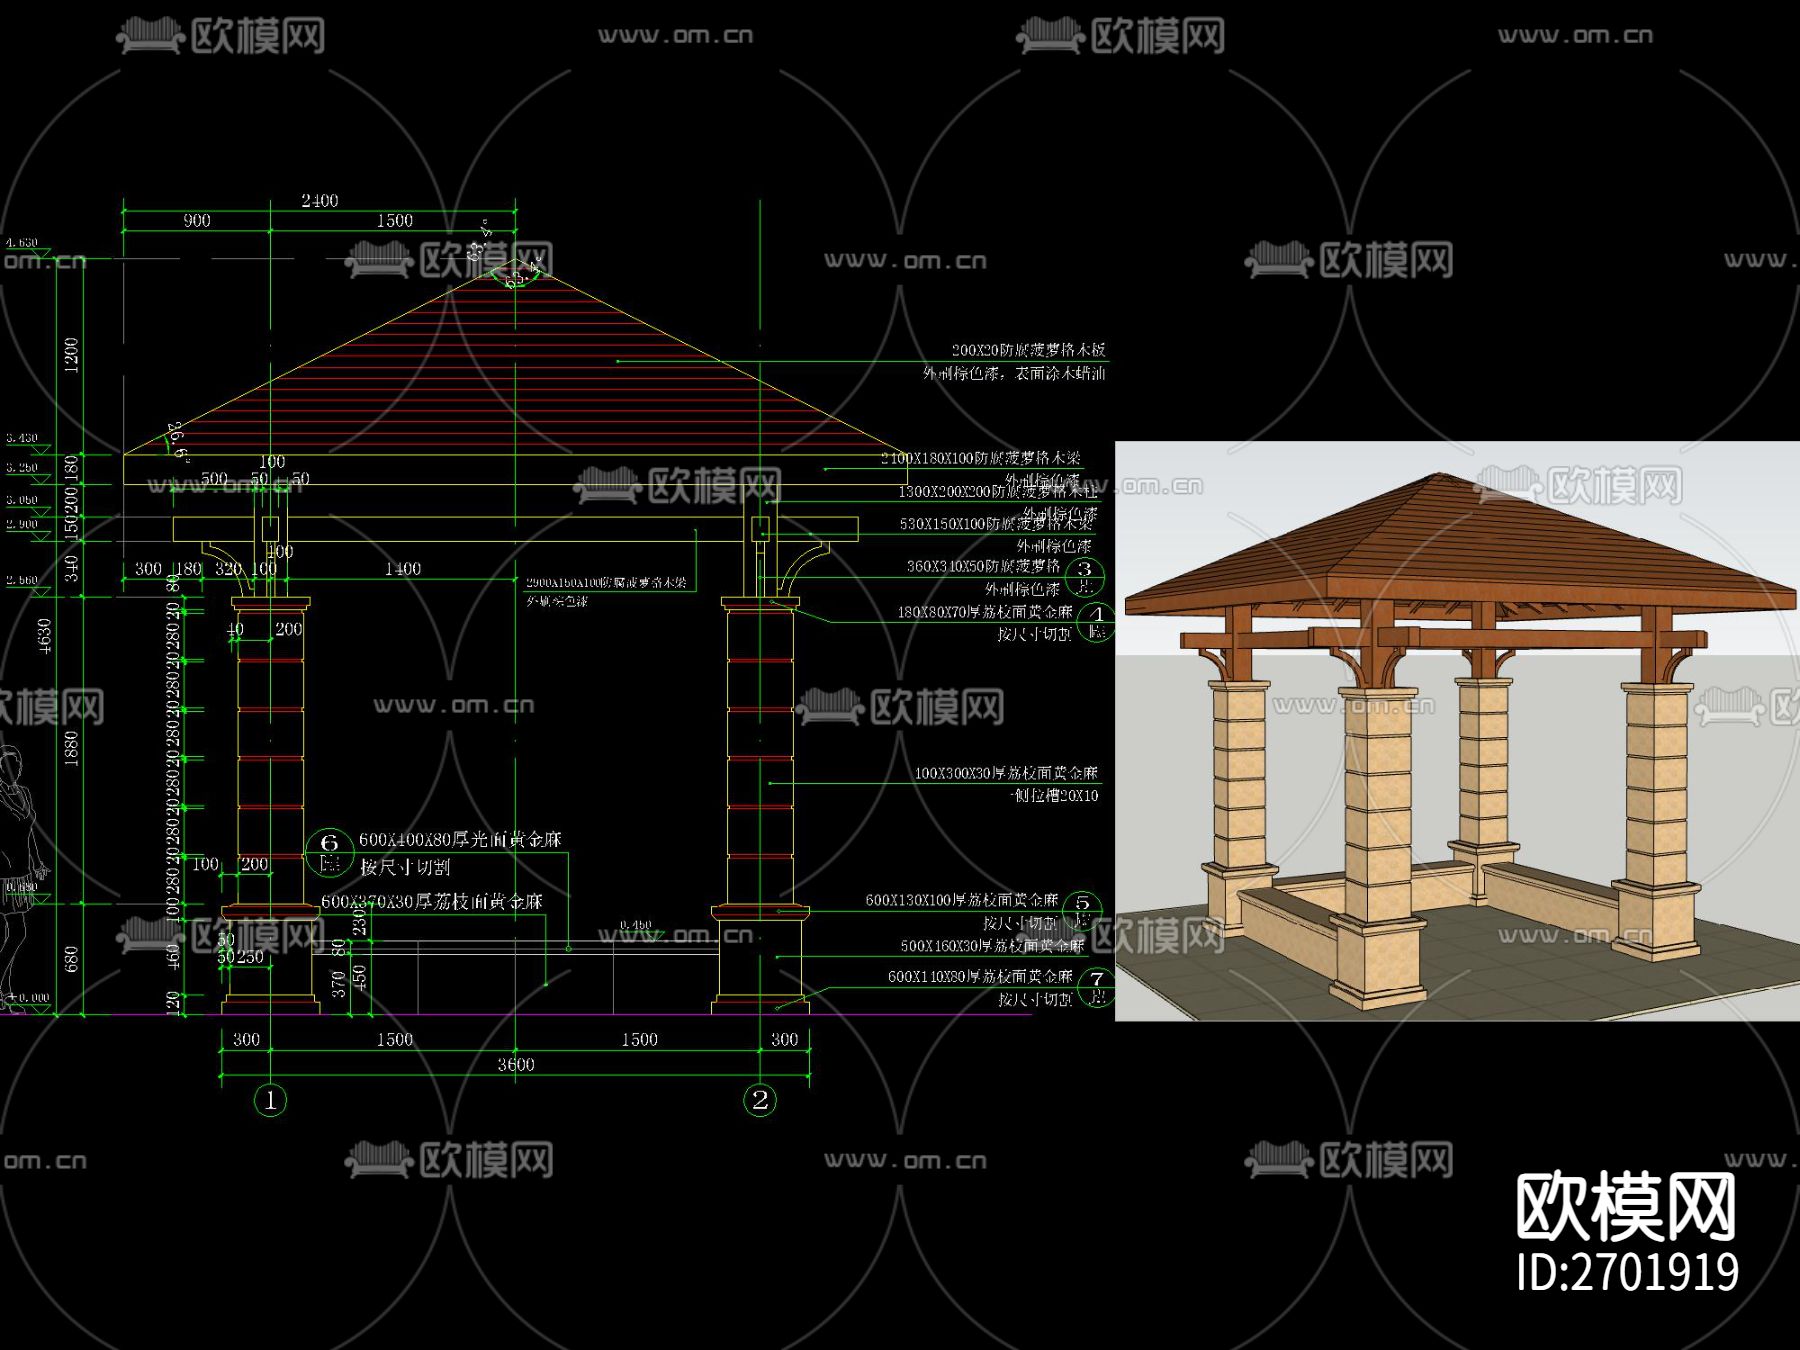Select the 1400 dimension text
The image size is (1800, 1350).
pos(403,569)
